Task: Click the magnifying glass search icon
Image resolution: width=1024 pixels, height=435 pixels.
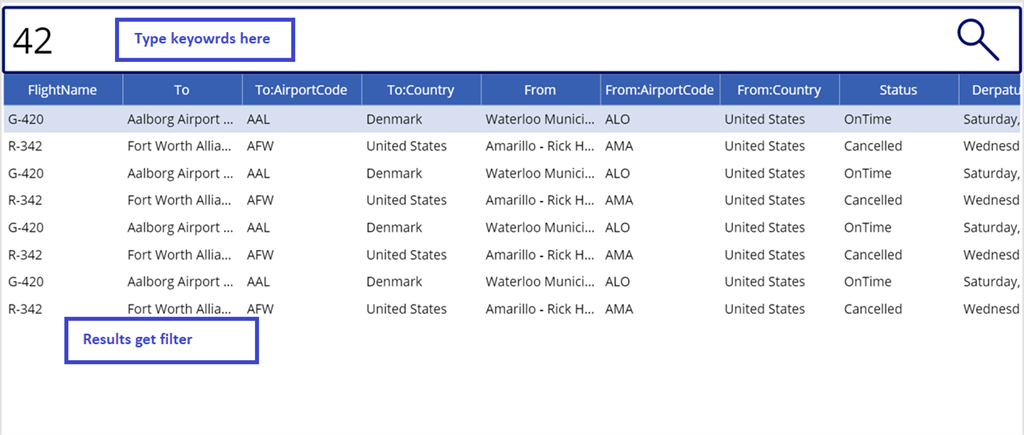Action: point(978,40)
